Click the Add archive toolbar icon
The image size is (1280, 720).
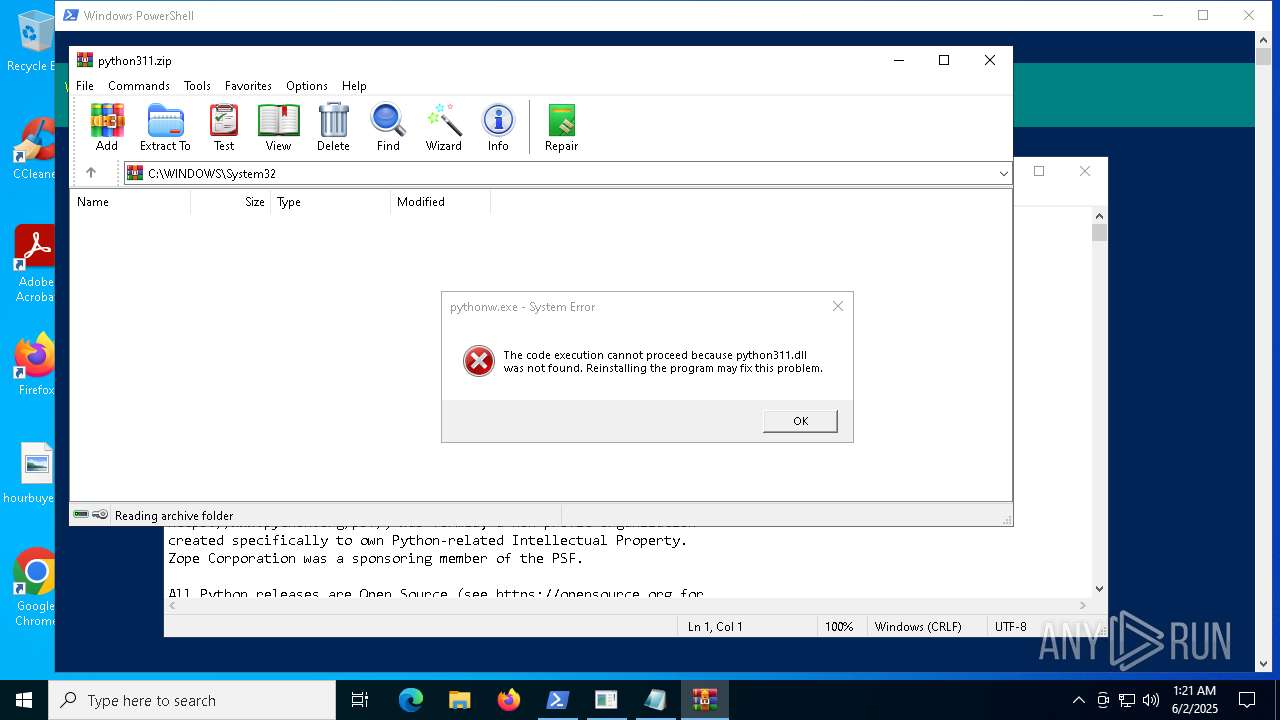[107, 127]
